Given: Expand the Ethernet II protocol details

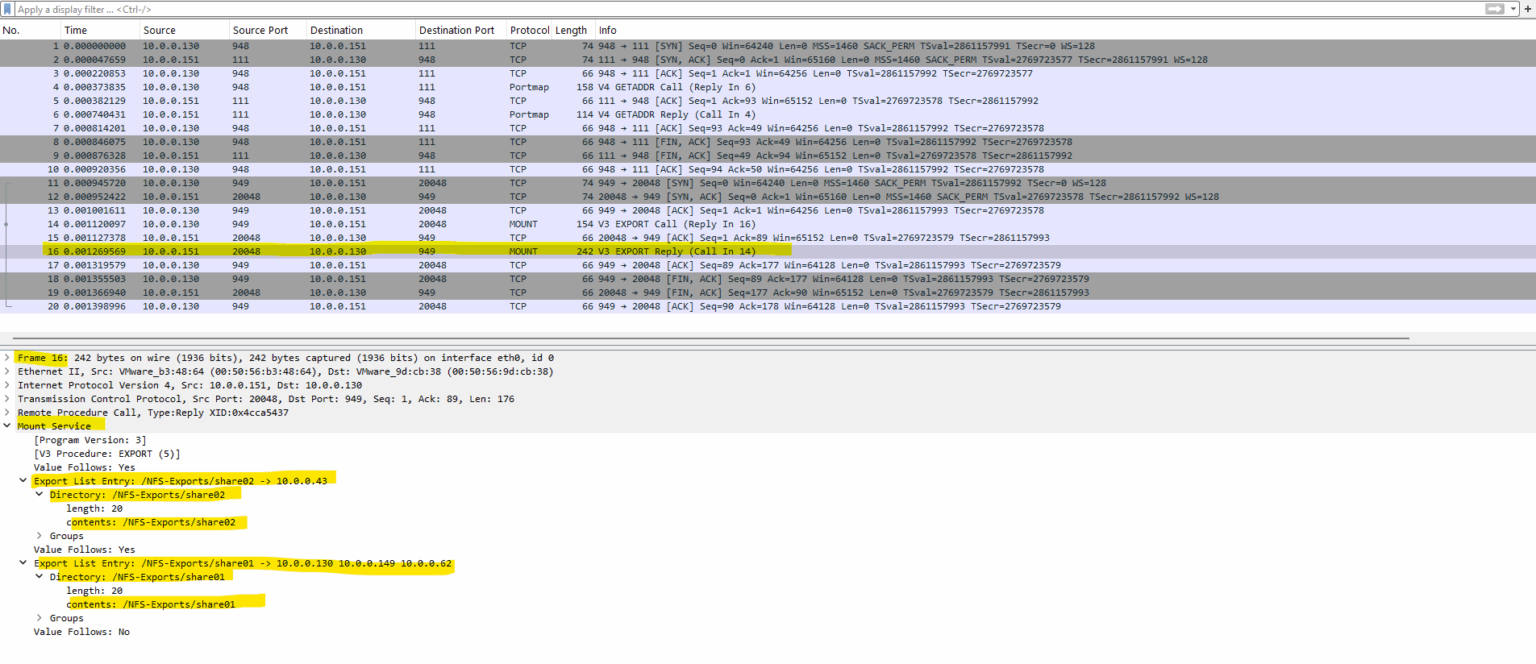Looking at the screenshot, I should (8, 371).
